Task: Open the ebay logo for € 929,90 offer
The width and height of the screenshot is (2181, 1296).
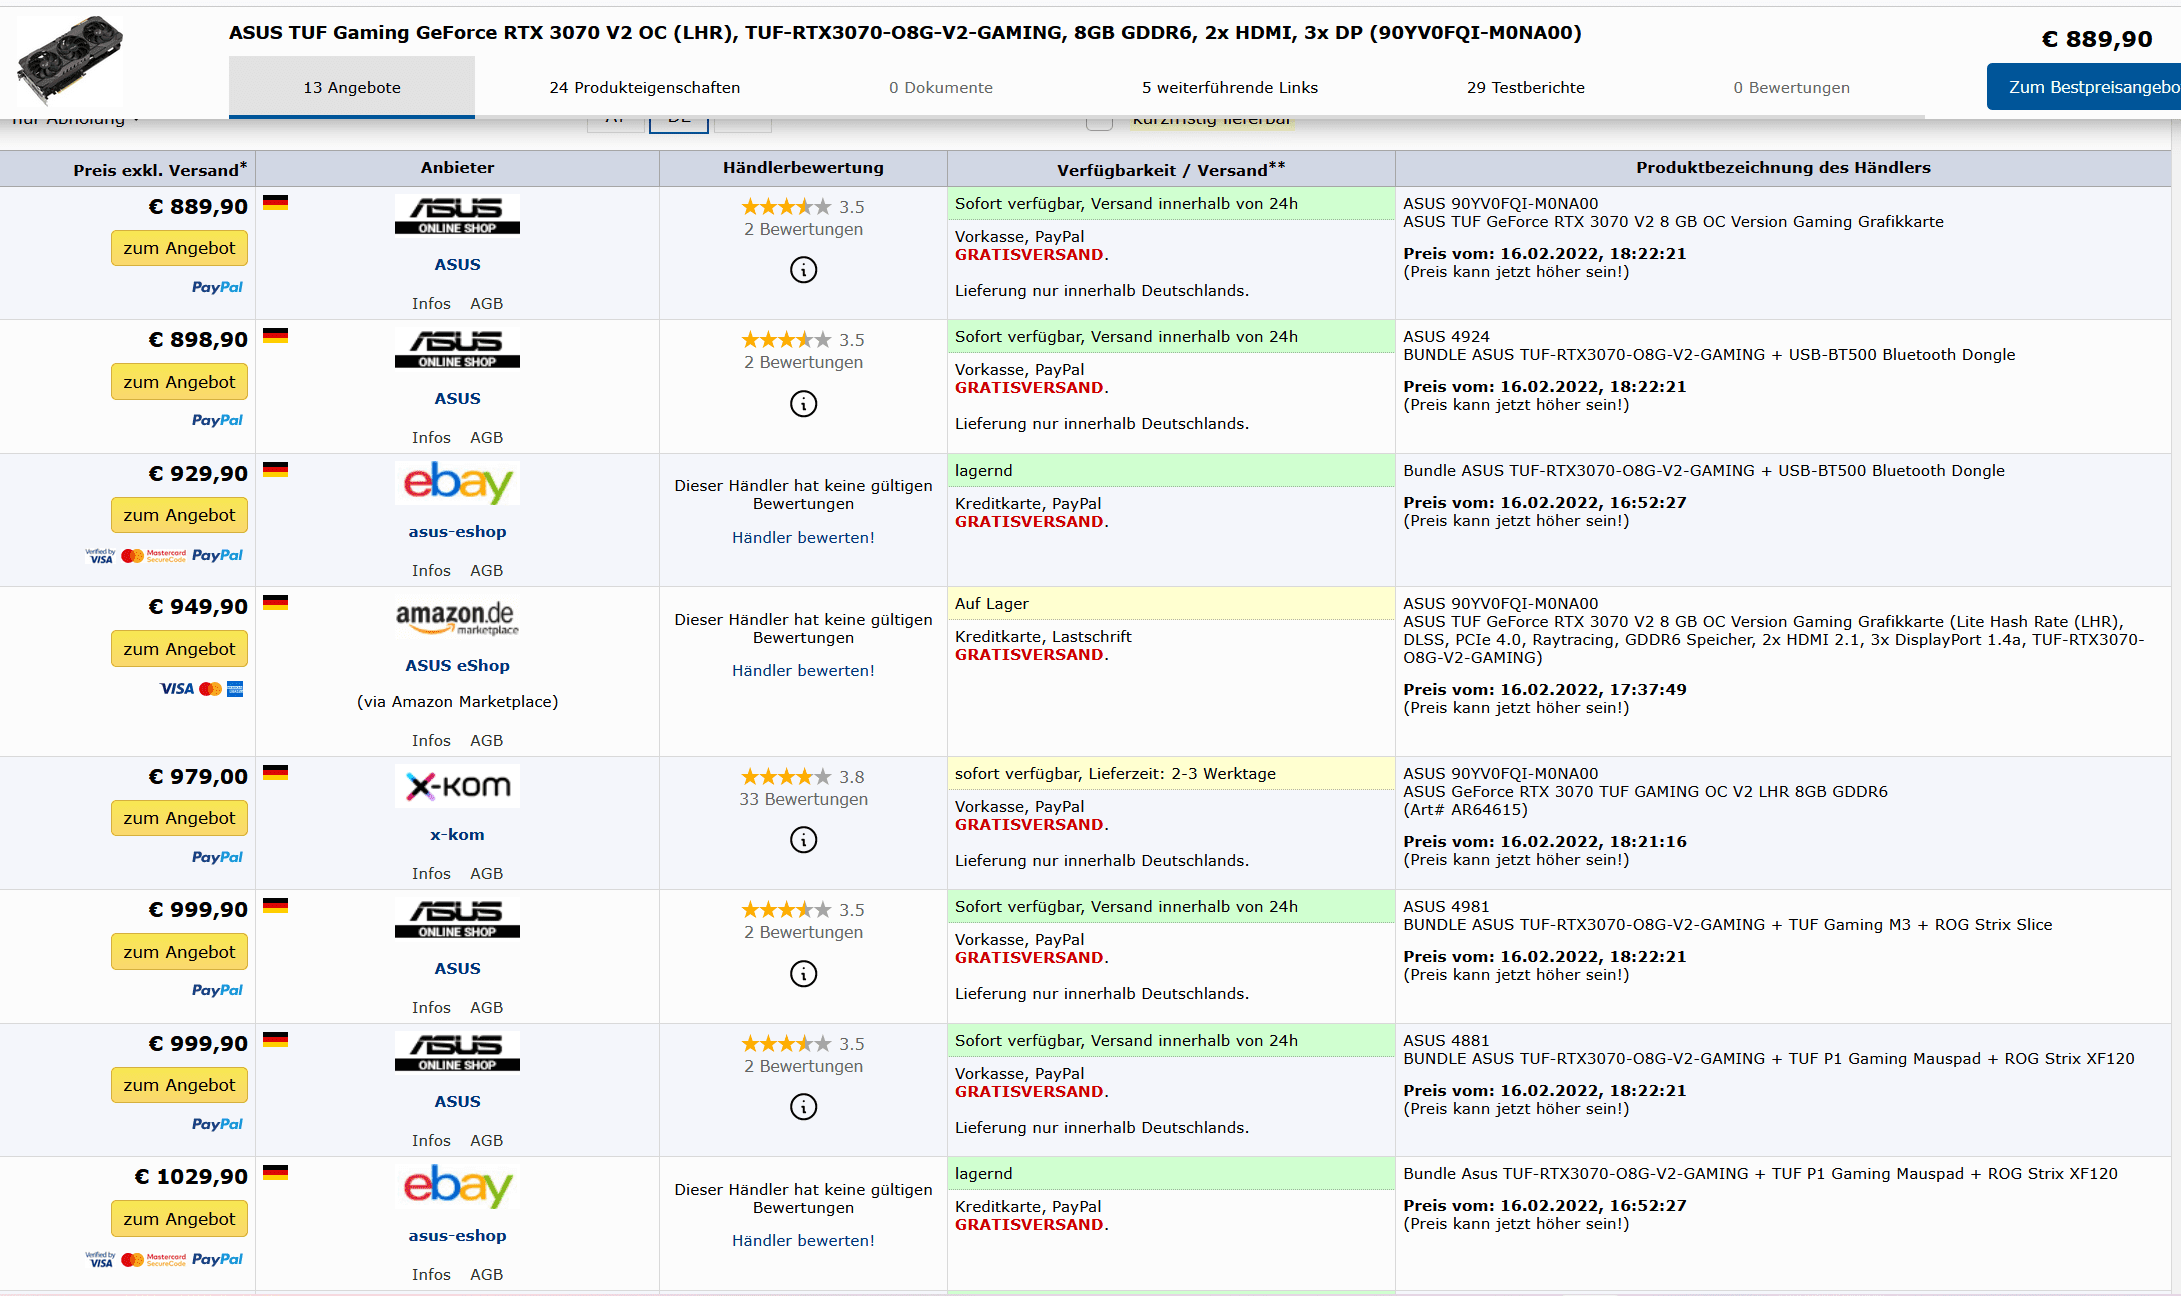Action: [x=457, y=484]
